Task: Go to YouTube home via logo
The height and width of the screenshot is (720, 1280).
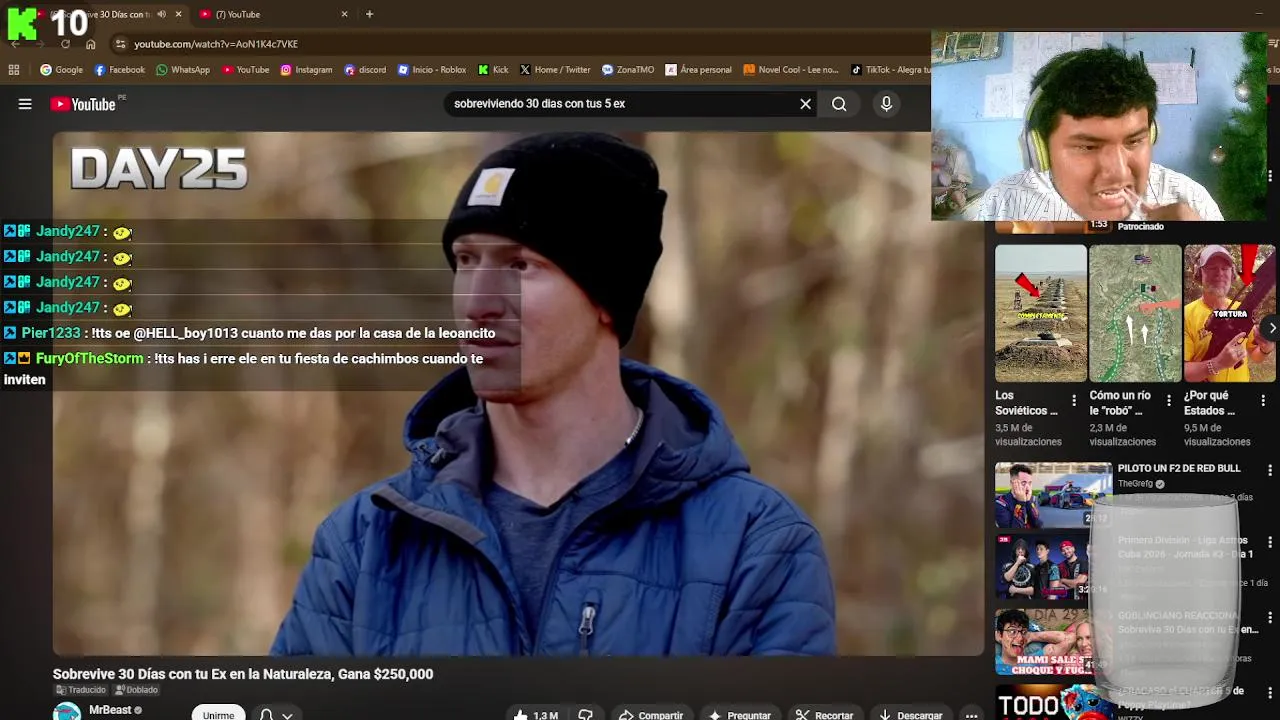Action: coord(83,104)
